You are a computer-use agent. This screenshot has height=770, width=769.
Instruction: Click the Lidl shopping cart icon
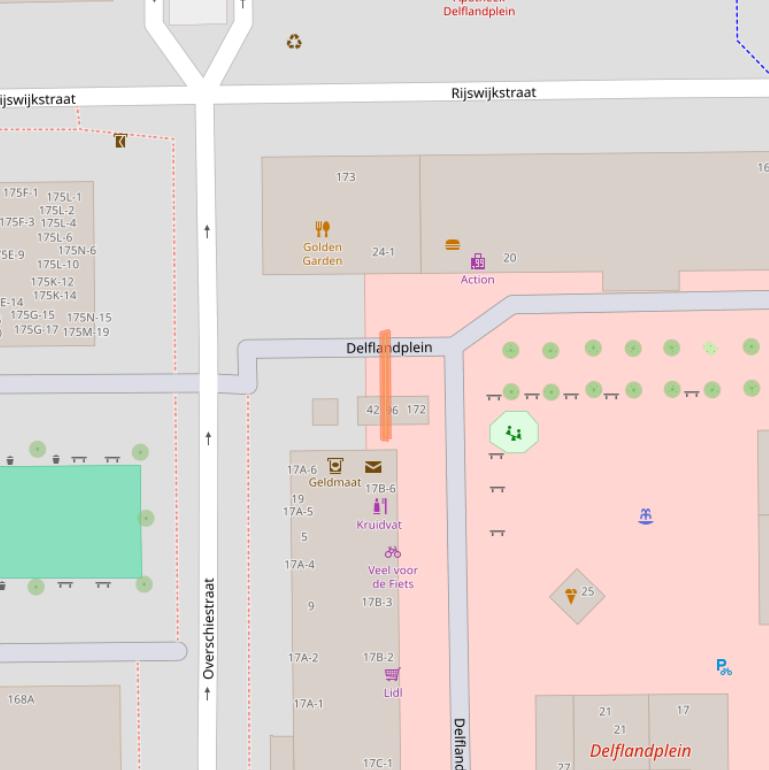tap(392, 675)
